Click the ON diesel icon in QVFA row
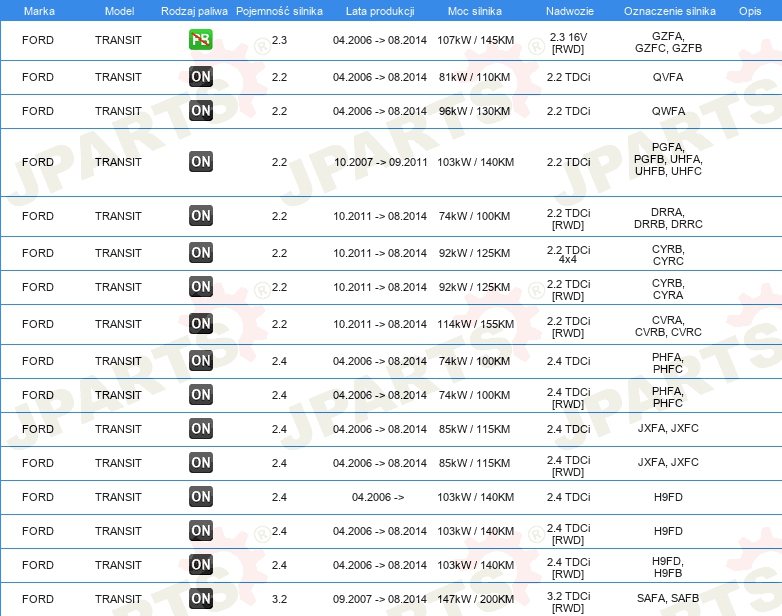Viewport: 782px width, 616px height. click(x=201, y=77)
